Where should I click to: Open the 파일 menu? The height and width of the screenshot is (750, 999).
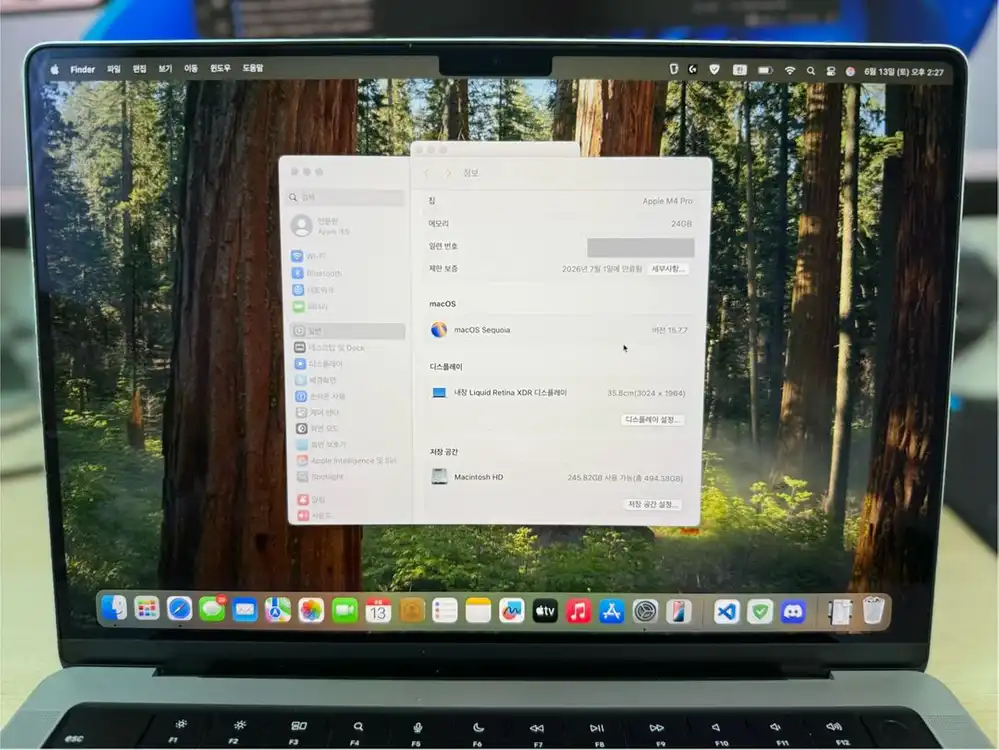coord(114,69)
